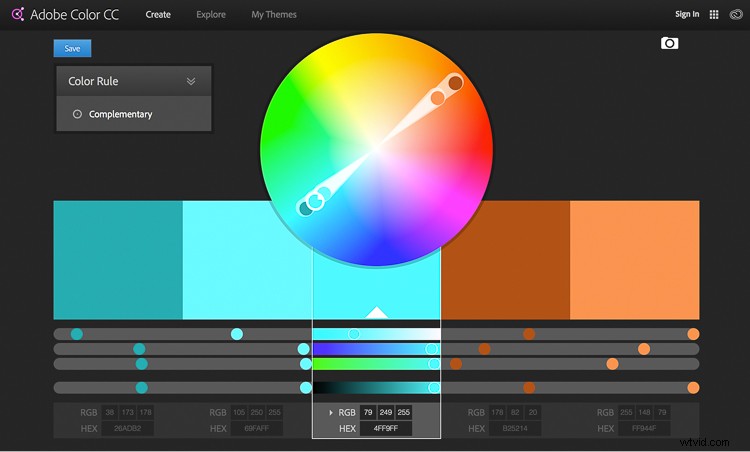Open the Create tab
Screen dimensions: 750x452
[x=158, y=15]
